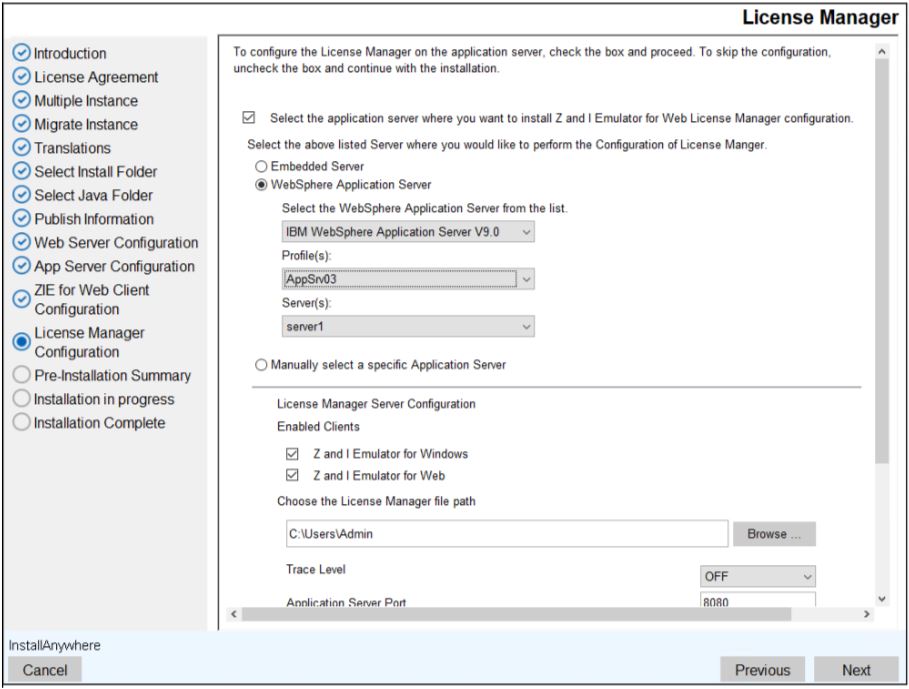Click the Web Server Configuration checkmark icon

(21, 242)
